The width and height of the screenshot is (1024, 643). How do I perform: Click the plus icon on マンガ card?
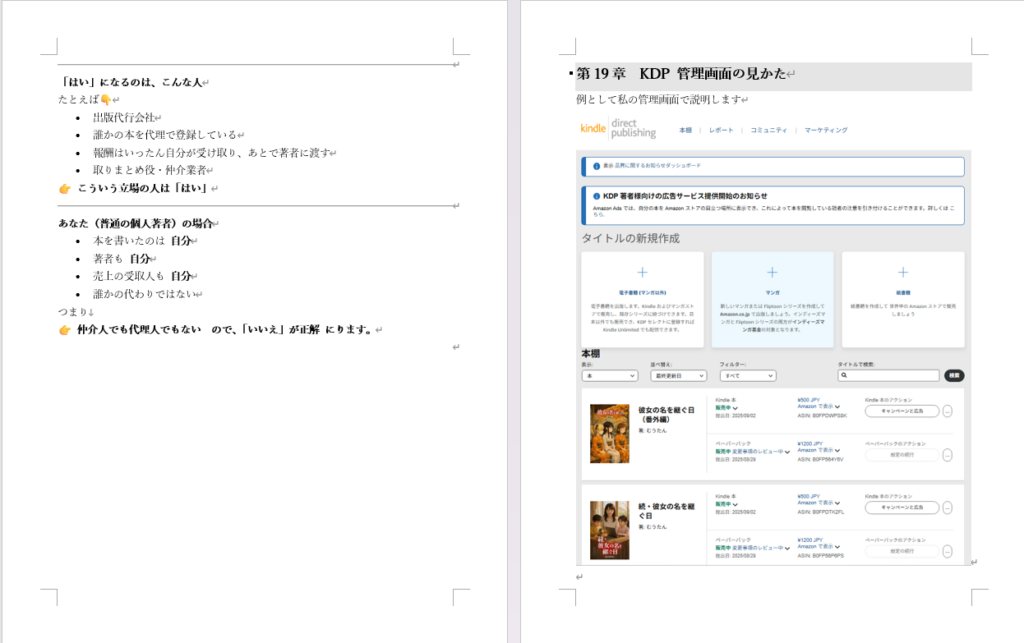pyautogui.click(x=772, y=272)
